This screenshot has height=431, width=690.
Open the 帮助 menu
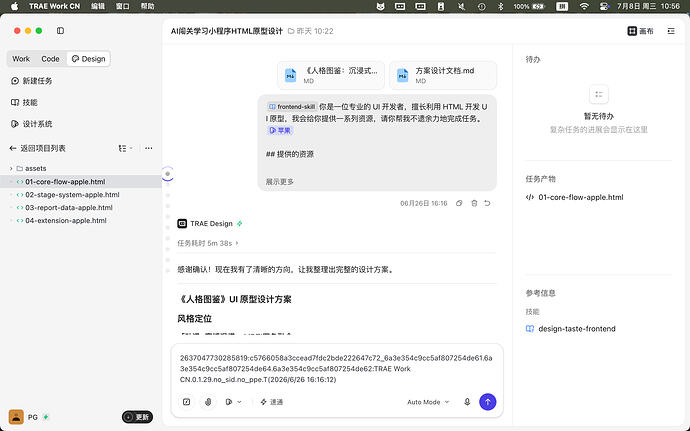pos(147,6)
